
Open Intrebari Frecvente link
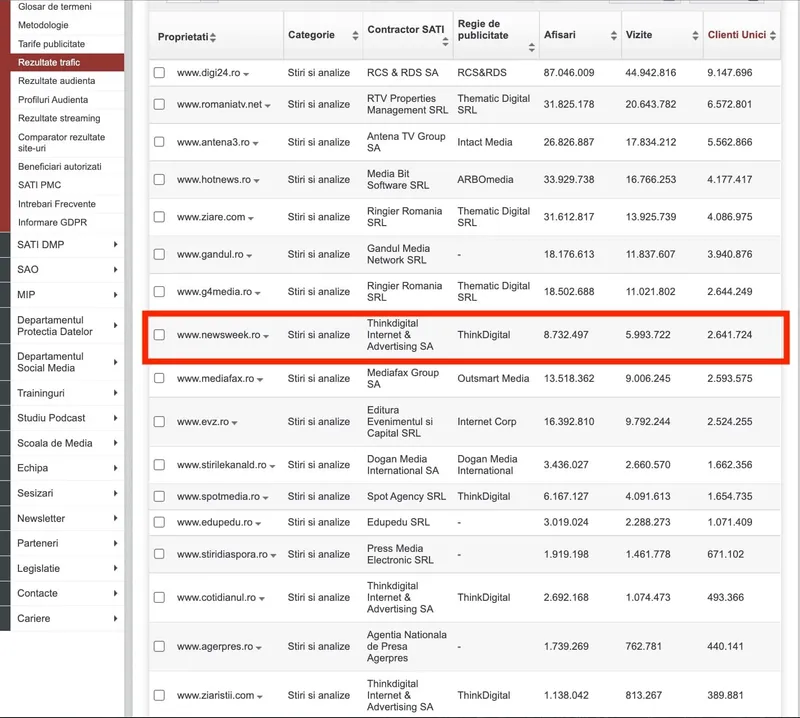pos(57,204)
